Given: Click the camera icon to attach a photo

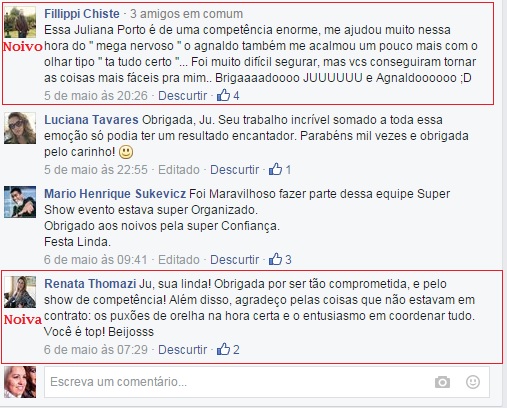Looking at the screenshot, I should [x=442, y=382].
